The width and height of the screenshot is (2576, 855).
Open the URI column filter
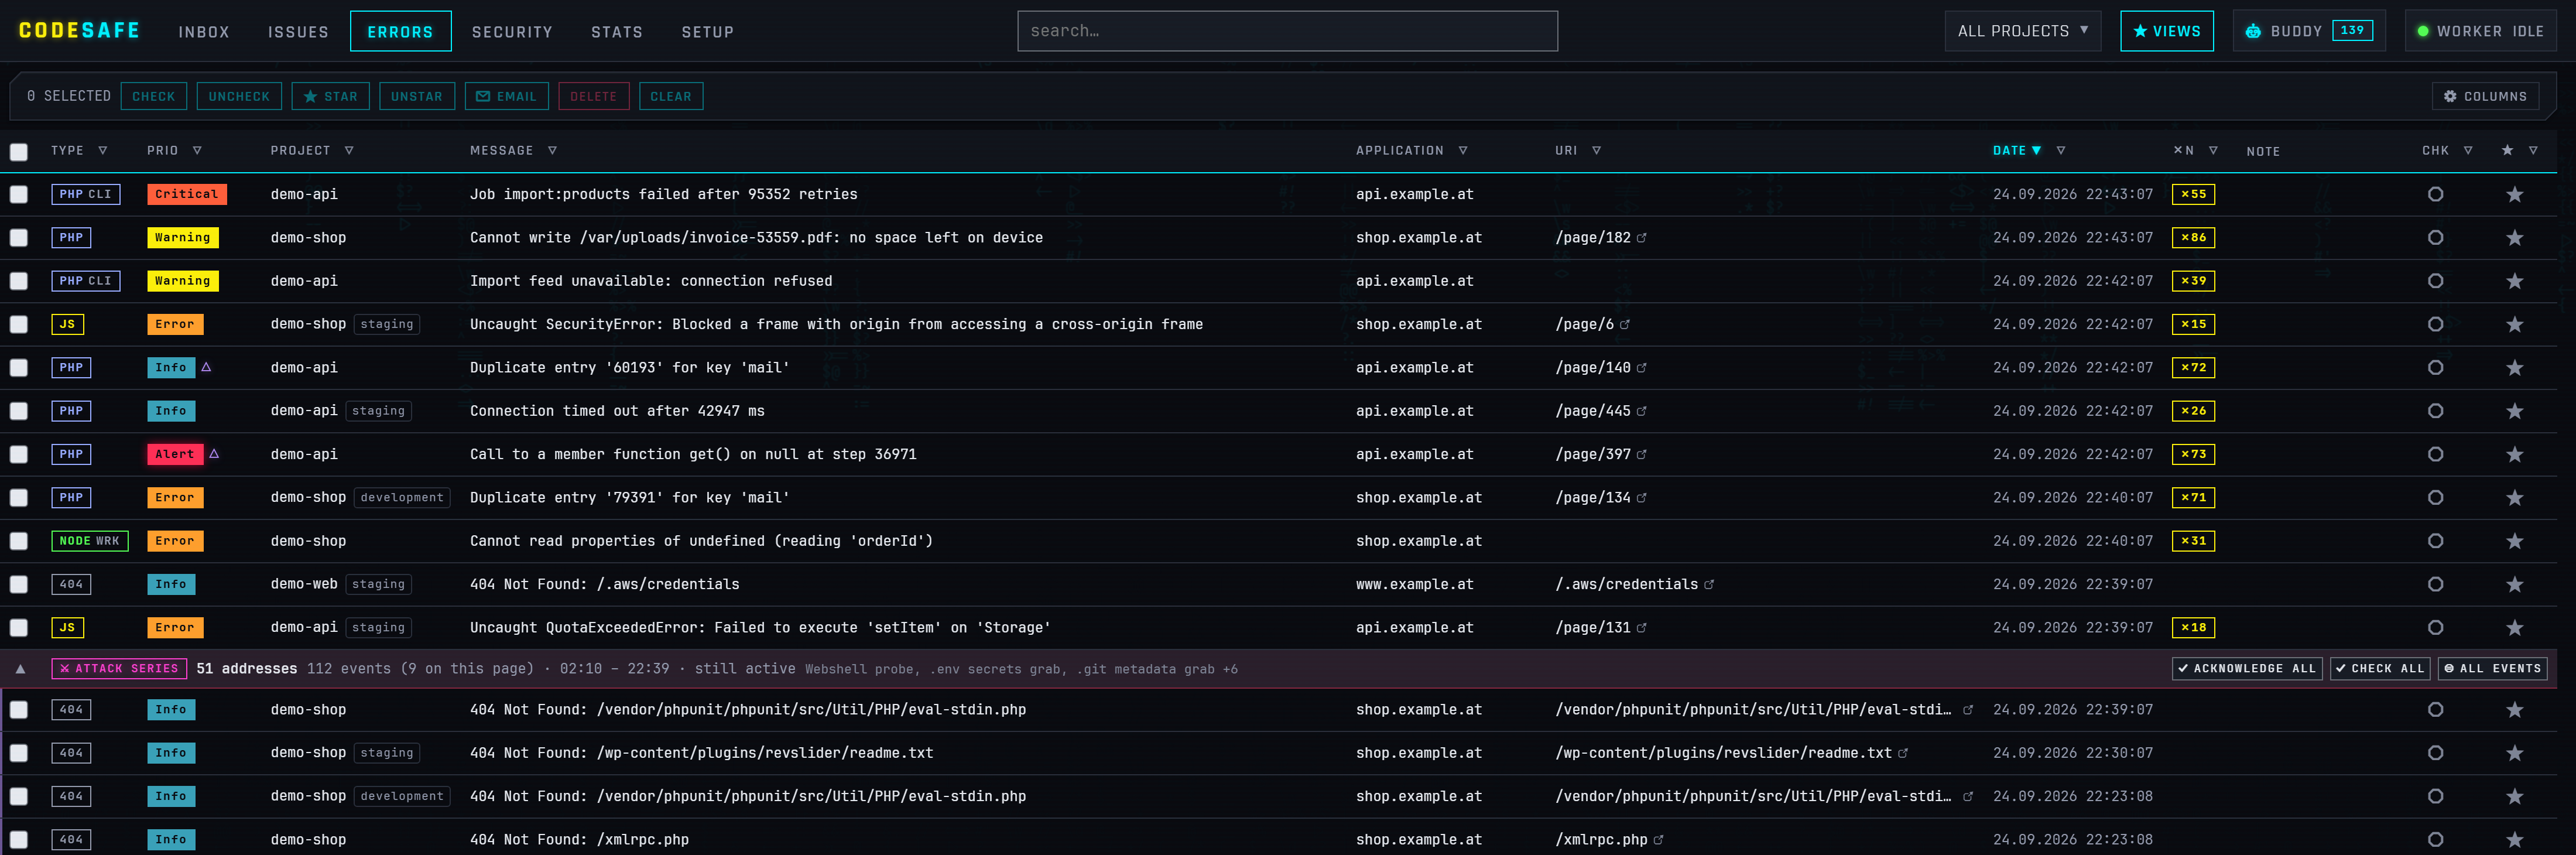(1596, 150)
